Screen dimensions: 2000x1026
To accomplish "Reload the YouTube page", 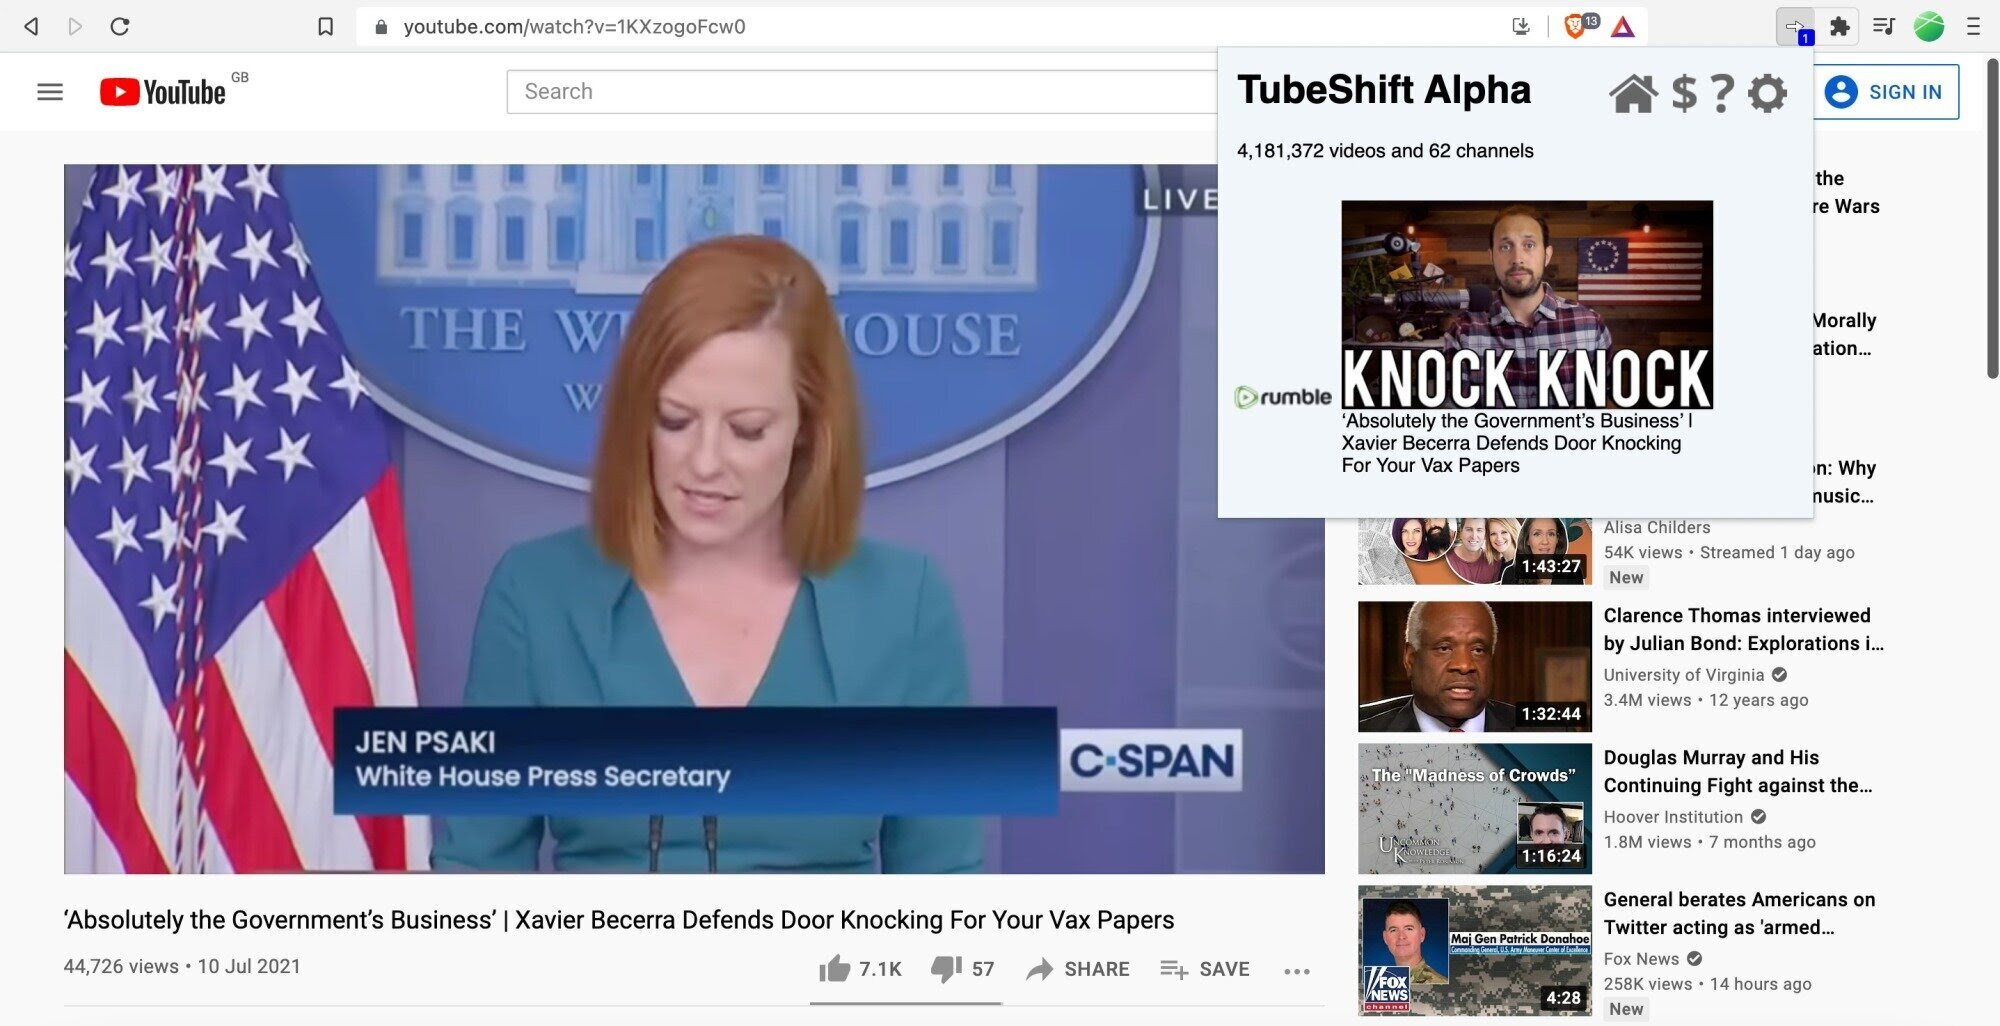I will [120, 27].
